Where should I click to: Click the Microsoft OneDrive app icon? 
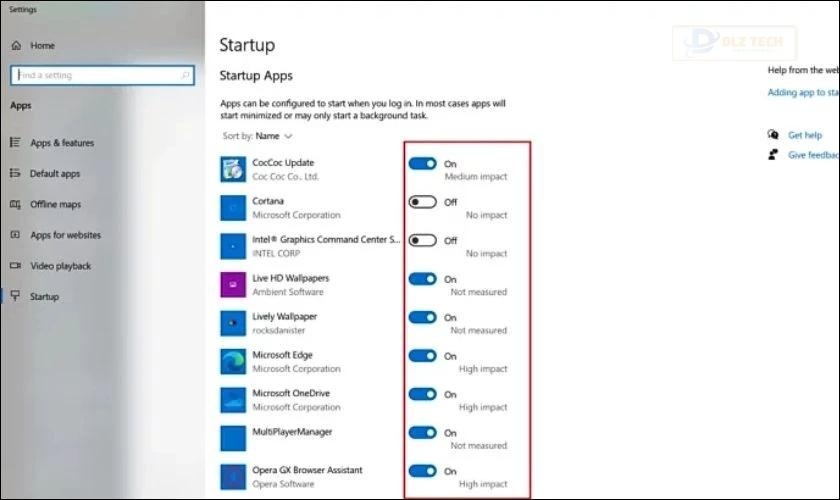click(233, 400)
